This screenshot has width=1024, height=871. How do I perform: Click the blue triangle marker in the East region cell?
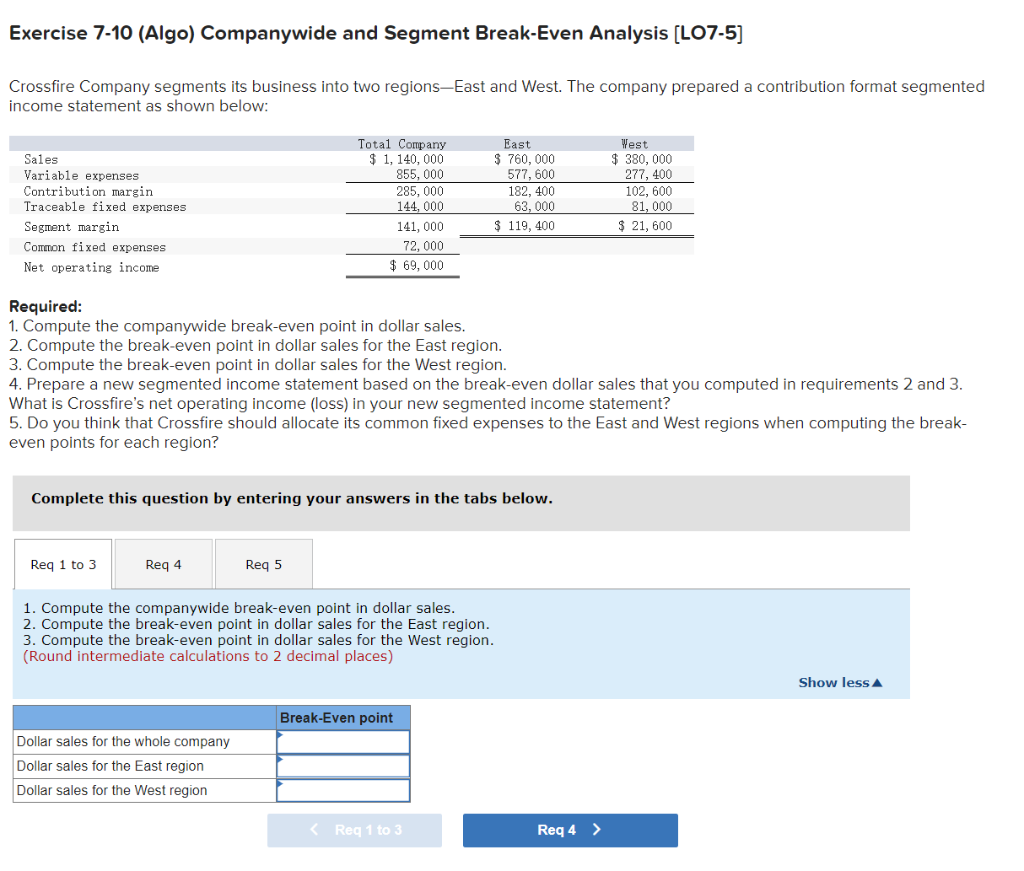[281, 760]
